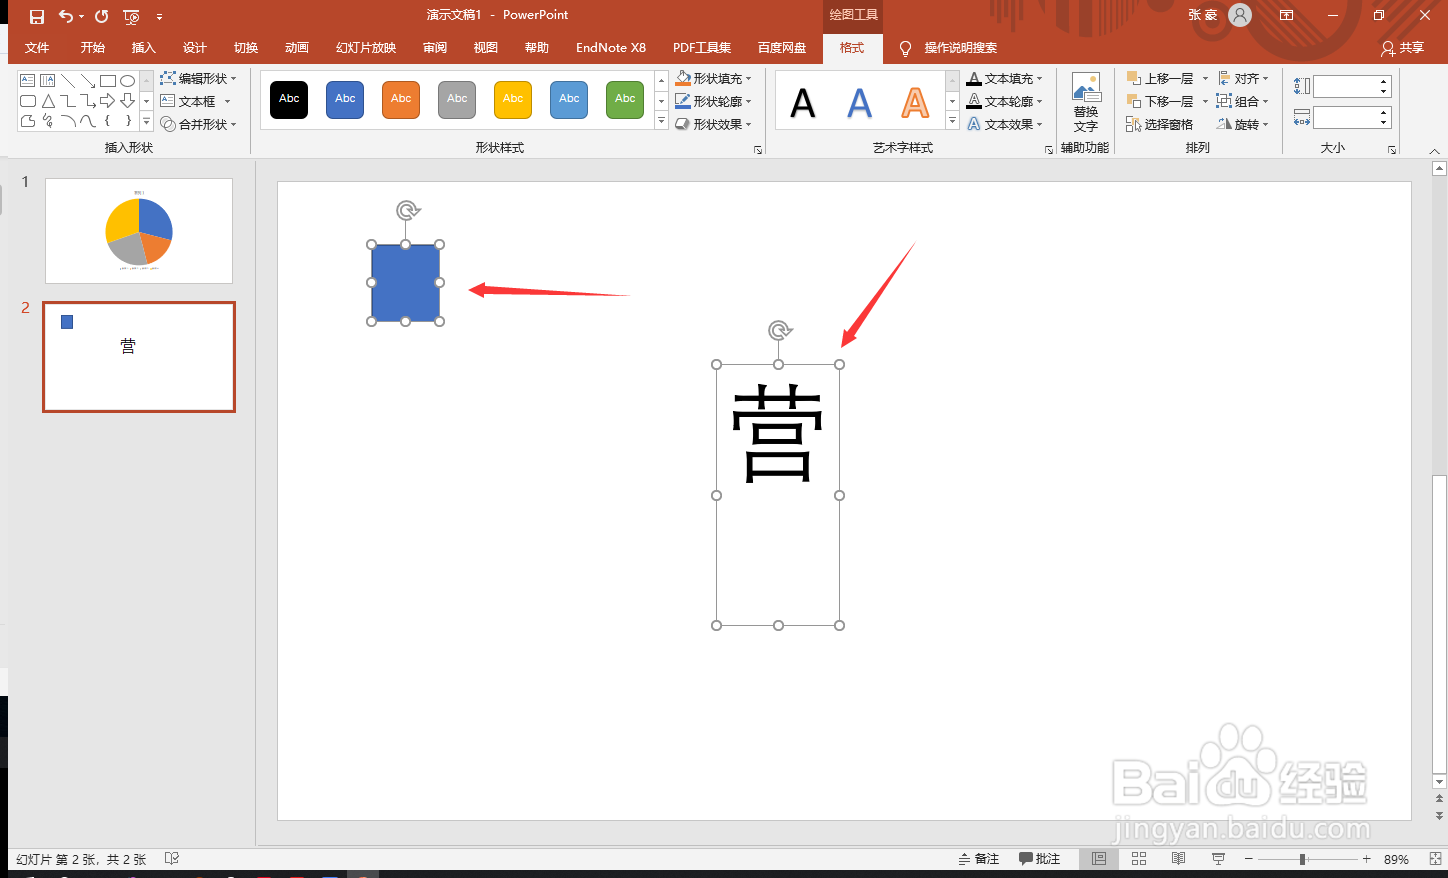Open the 开始 ribbon tab
Image resolution: width=1448 pixels, height=878 pixels.
pos(93,48)
